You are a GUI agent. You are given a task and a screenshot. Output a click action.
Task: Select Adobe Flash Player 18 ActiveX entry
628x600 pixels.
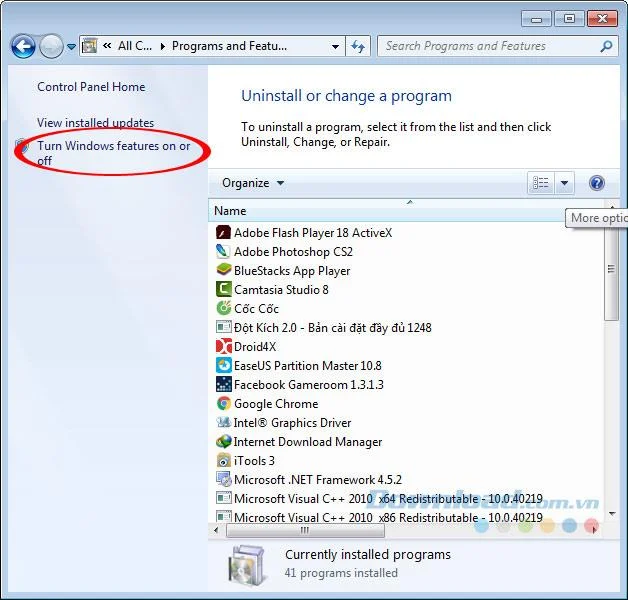[x=313, y=233]
